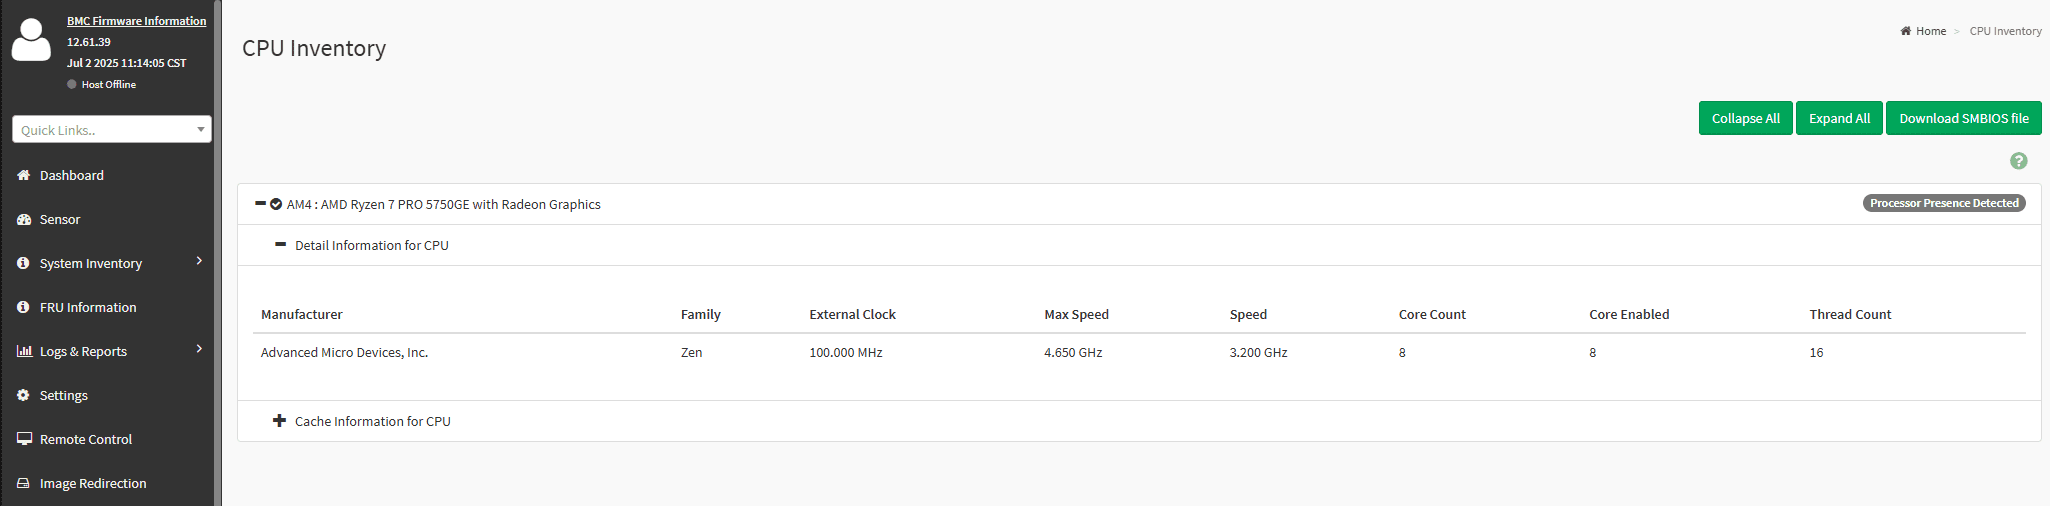Download the SMBIOS file
This screenshot has height=506, width=2050.
tap(1963, 118)
